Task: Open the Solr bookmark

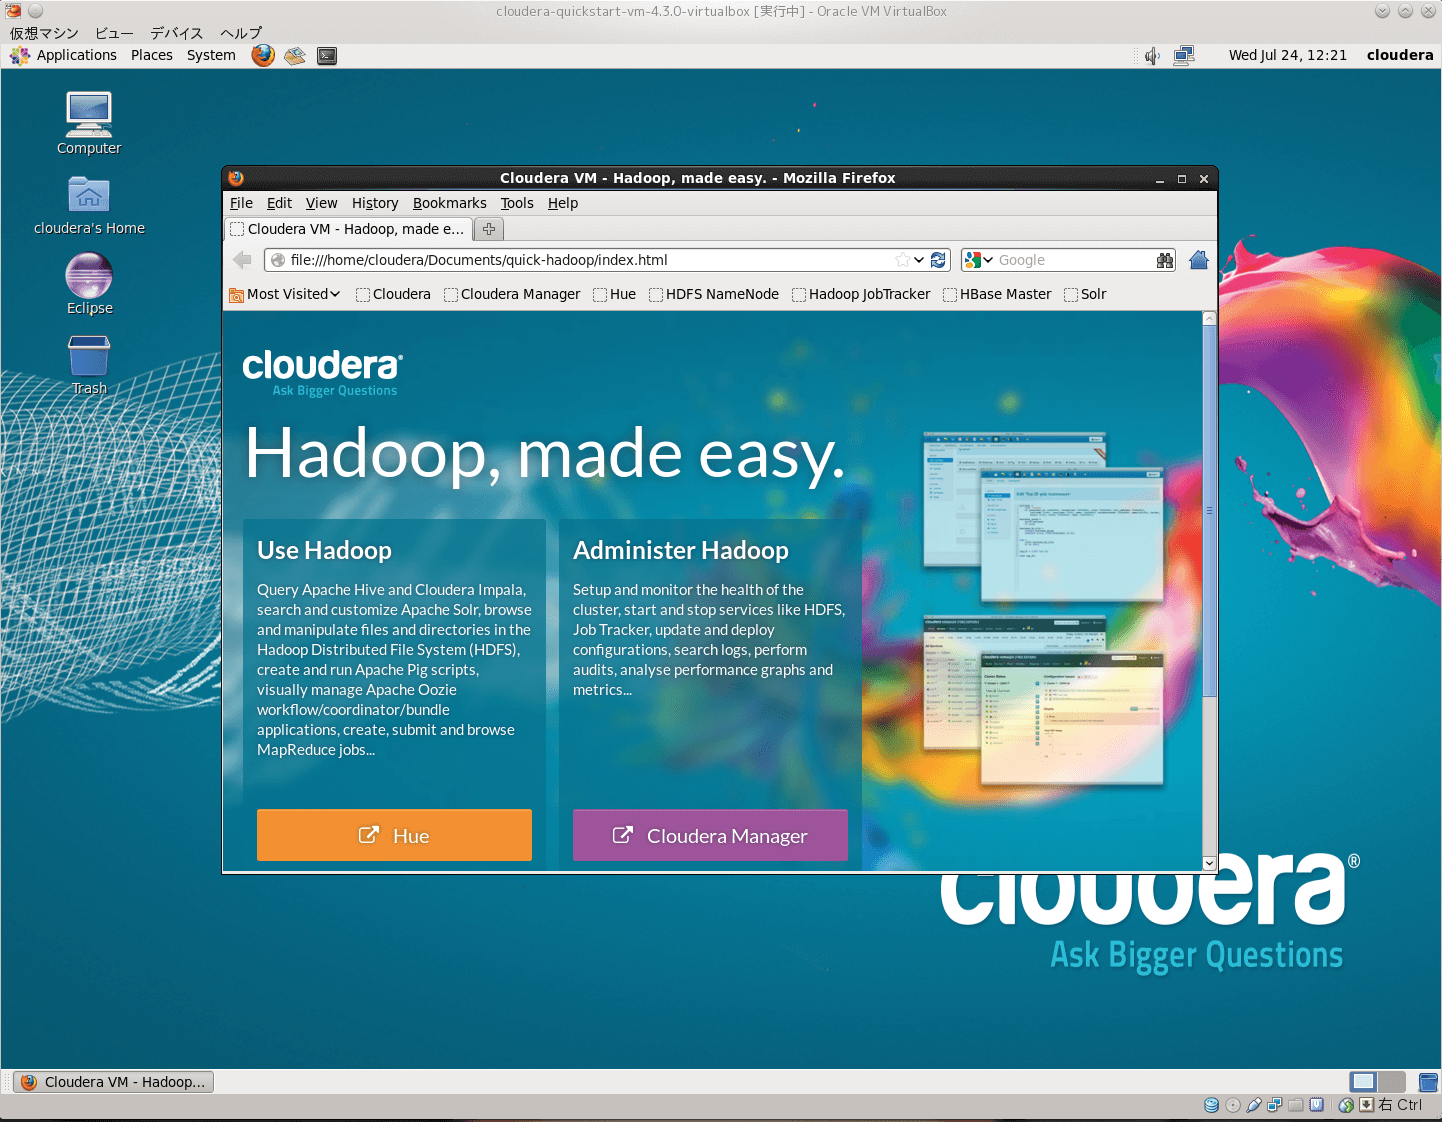Action: tap(1085, 294)
